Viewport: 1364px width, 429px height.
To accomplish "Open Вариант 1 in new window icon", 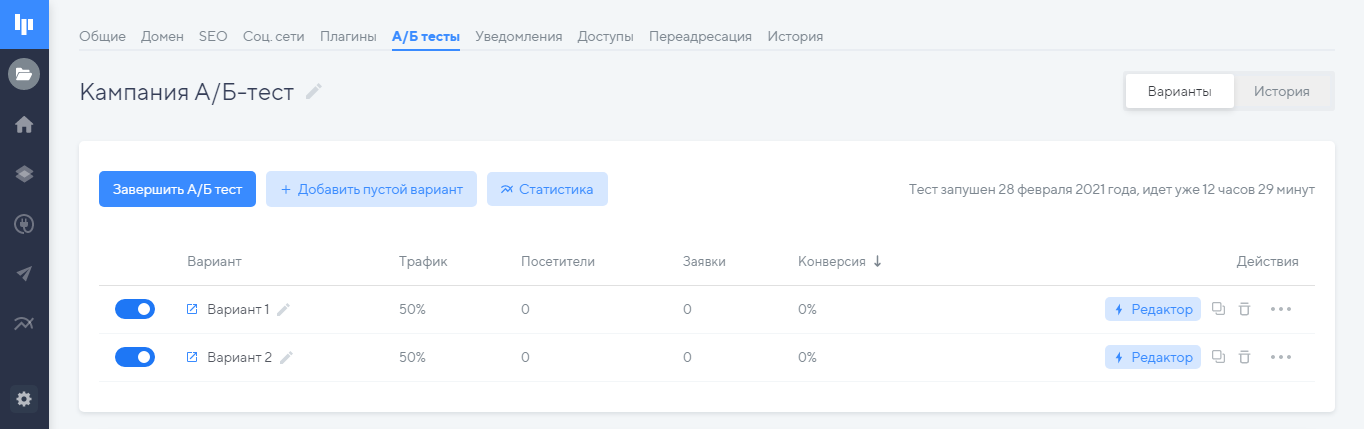I will point(193,309).
